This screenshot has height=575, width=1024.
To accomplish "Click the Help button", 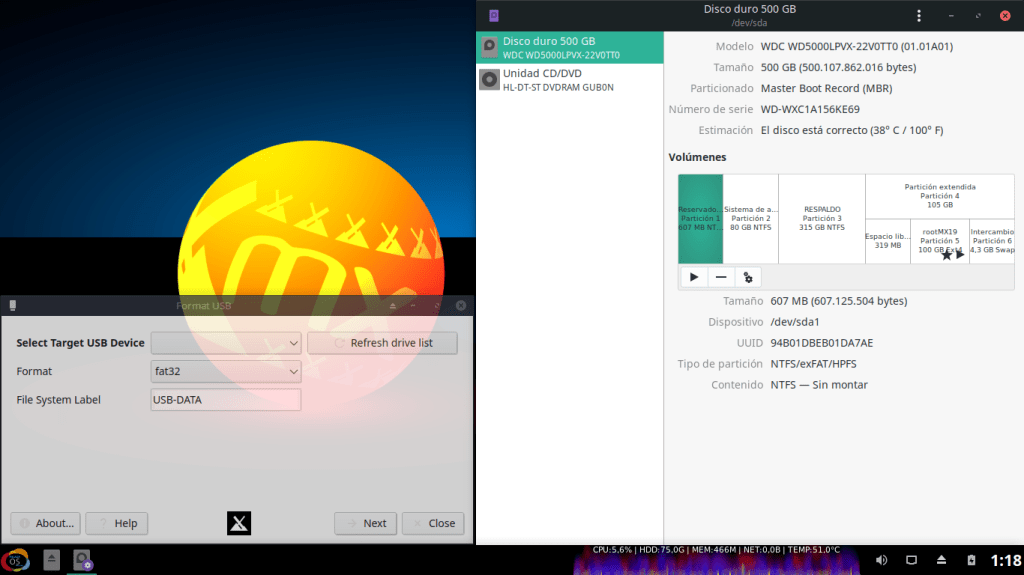I will pos(117,523).
